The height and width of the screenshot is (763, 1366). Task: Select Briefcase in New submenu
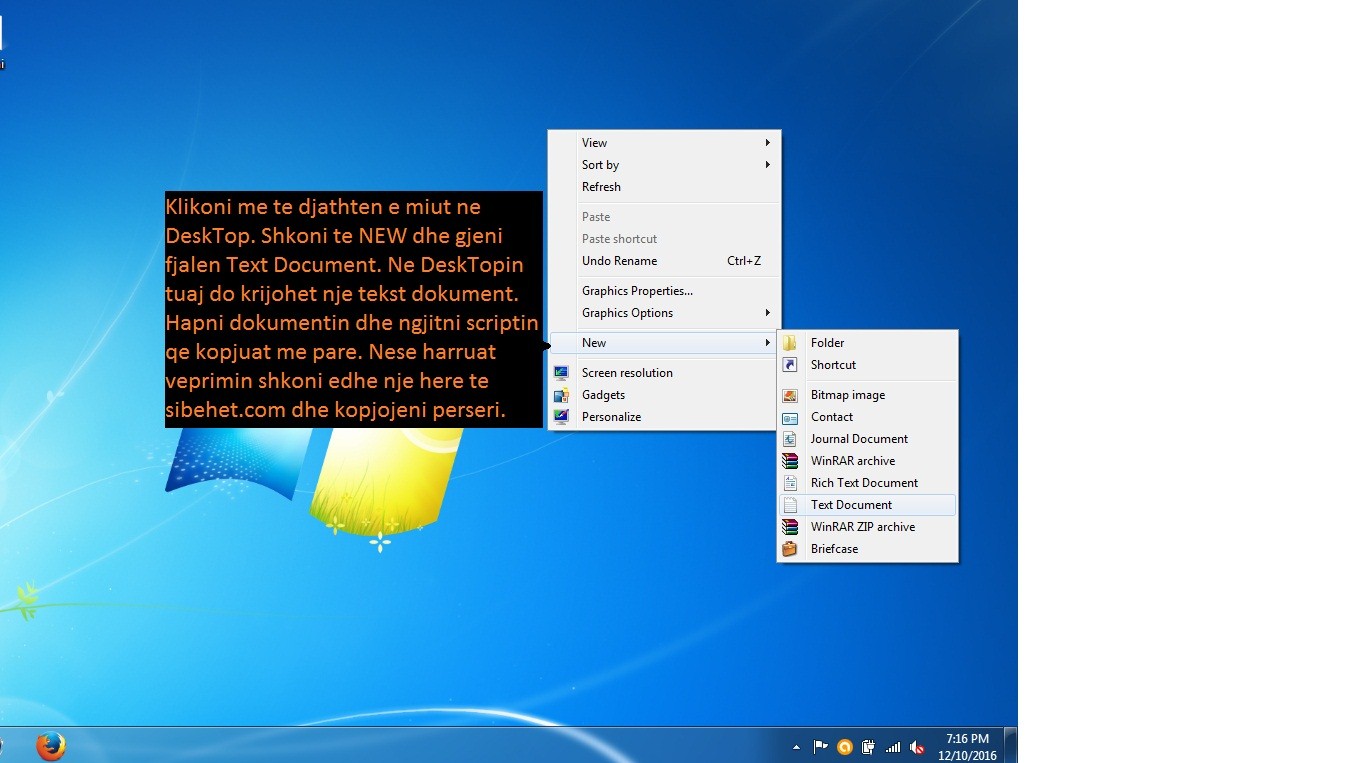(x=867, y=549)
